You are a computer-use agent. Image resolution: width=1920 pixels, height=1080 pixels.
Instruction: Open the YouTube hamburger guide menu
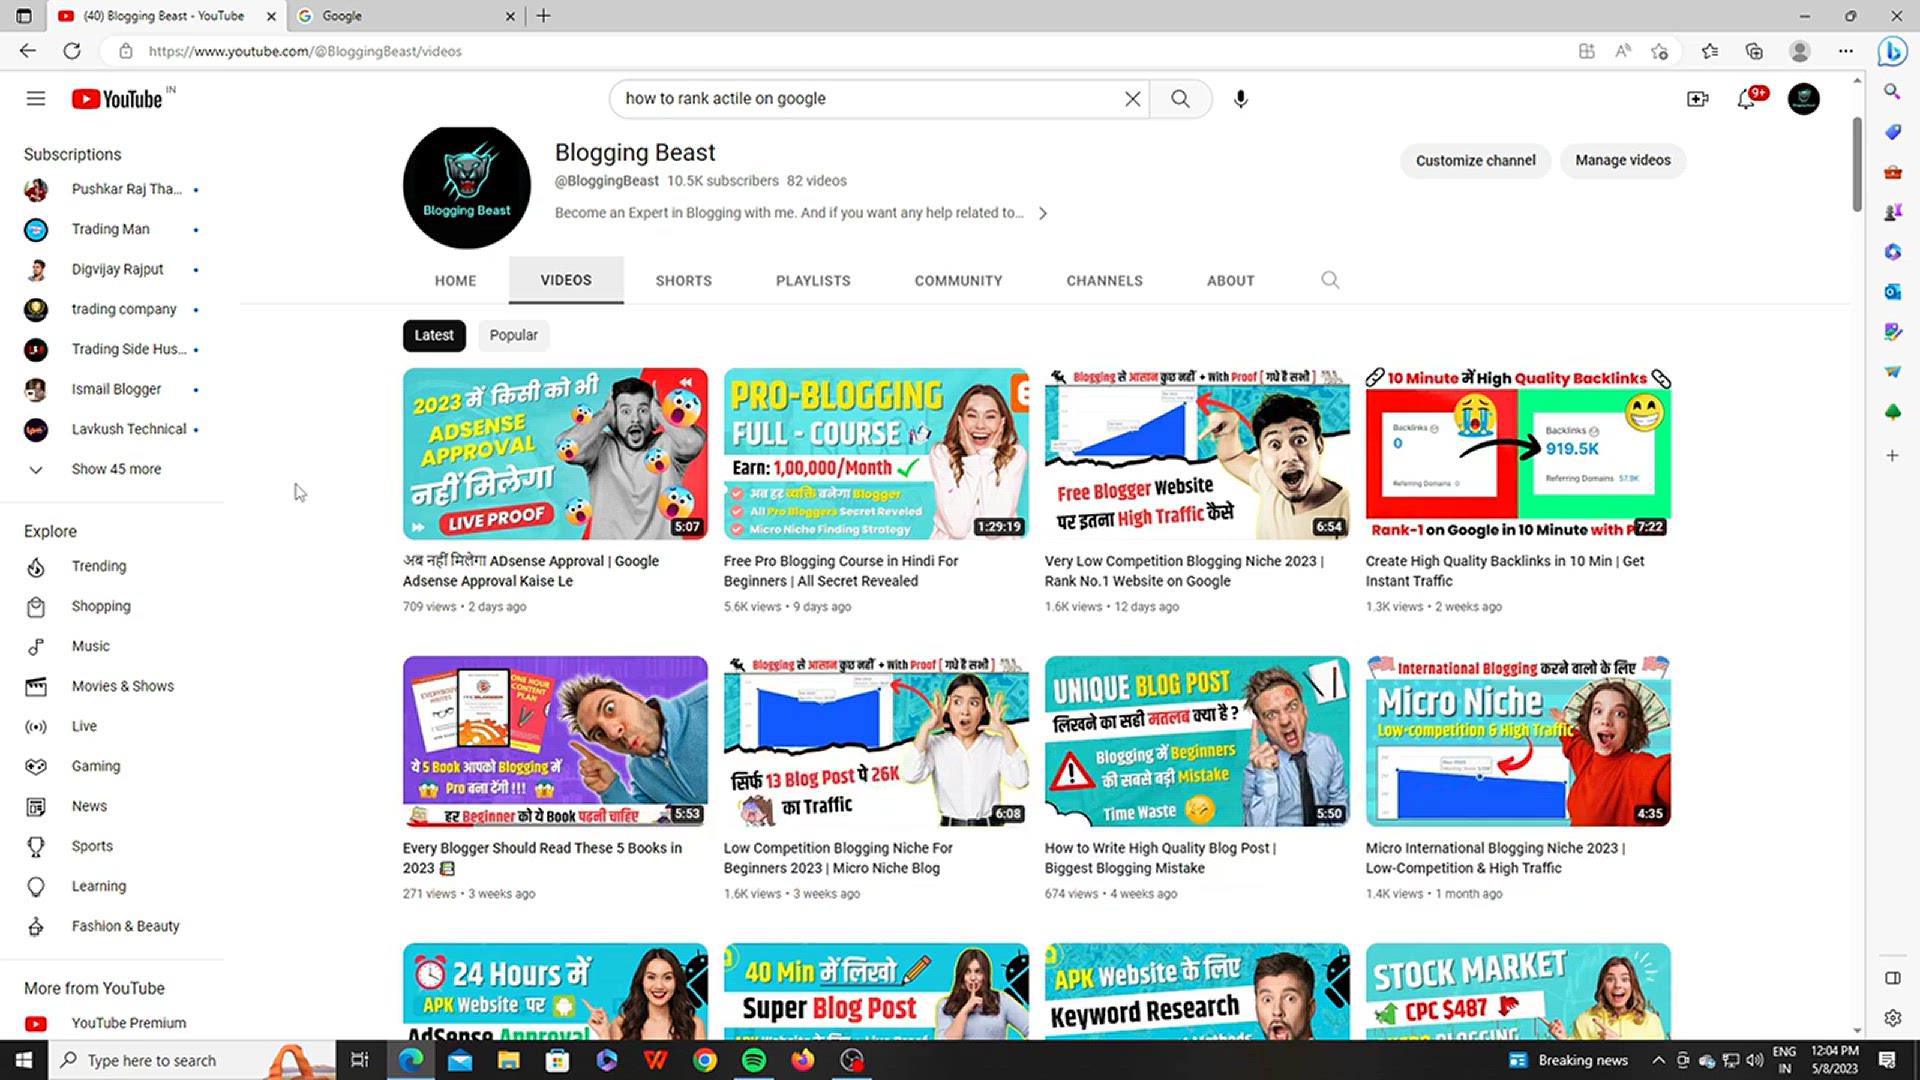pyautogui.click(x=36, y=98)
